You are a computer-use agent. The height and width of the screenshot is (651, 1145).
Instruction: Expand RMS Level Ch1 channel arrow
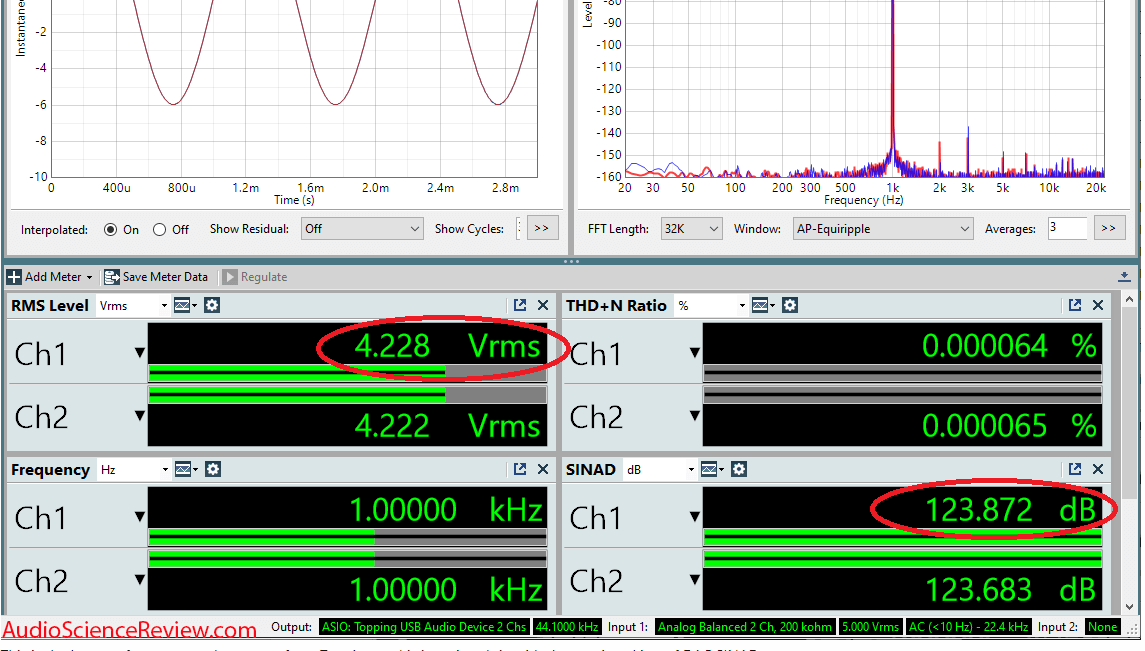pyautogui.click(x=139, y=353)
